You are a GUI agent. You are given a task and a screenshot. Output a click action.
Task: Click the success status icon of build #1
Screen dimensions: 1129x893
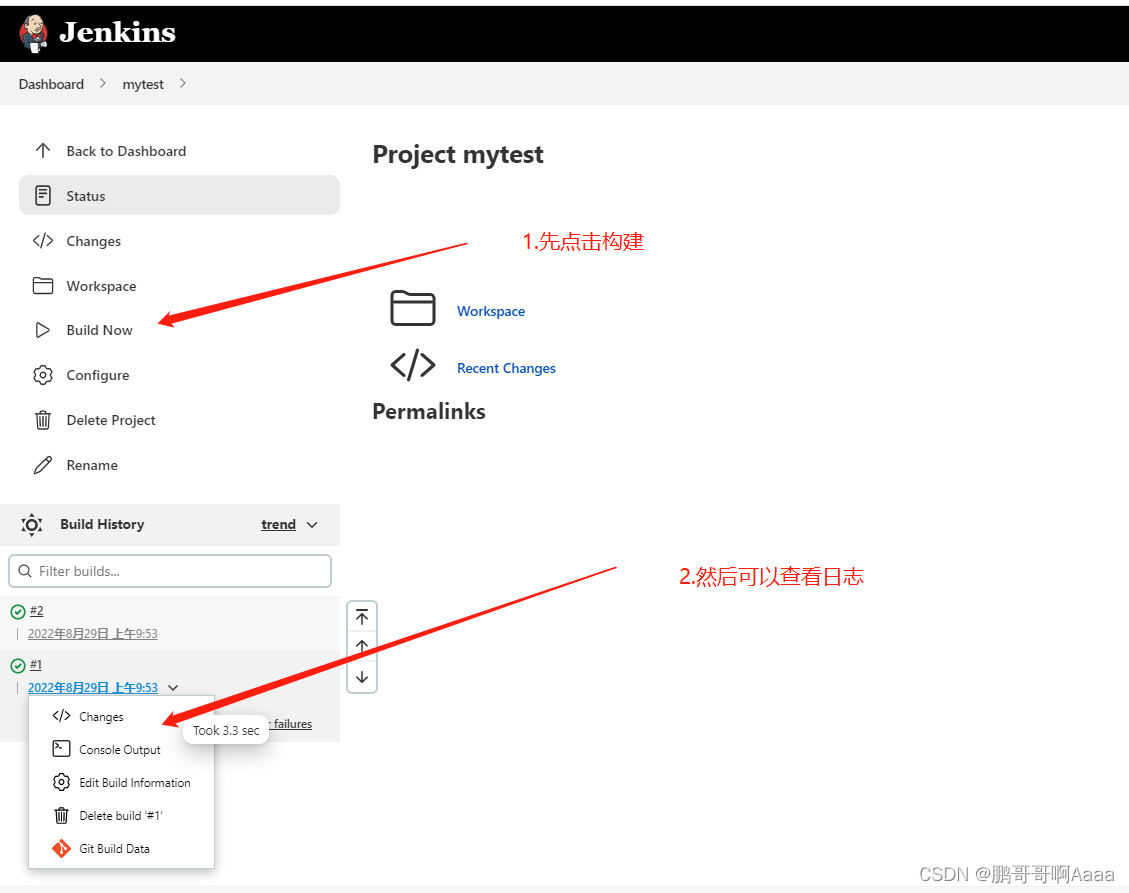pyautogui.click(x=18, y=666)
